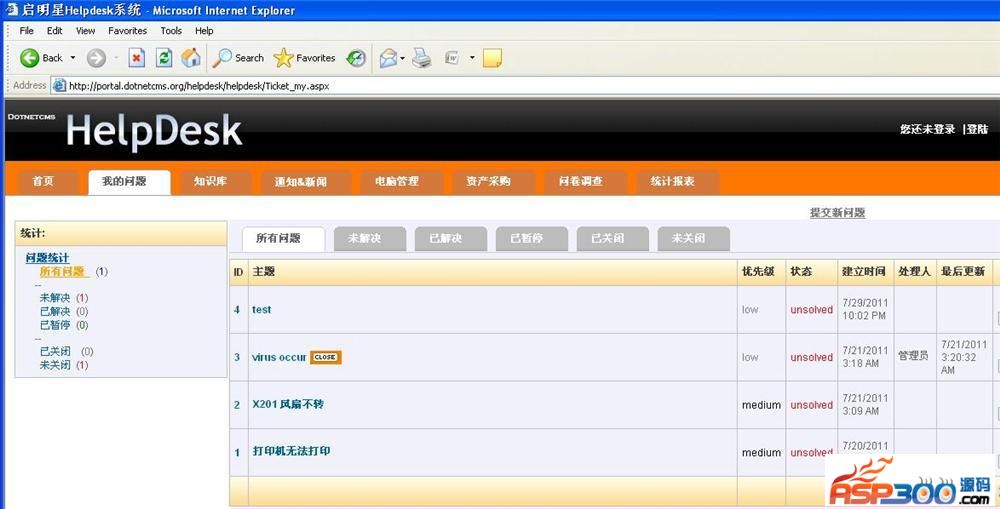Refresh the page with the Refresh icon
The image size is (1000, 509).
click(164, 58)
